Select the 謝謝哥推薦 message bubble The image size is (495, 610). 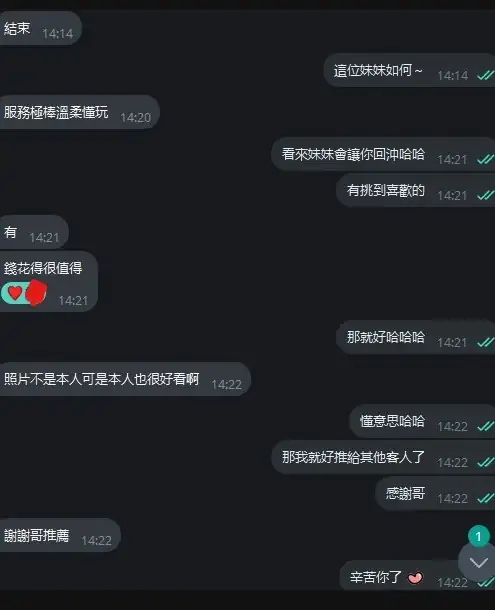click(60, 535)
